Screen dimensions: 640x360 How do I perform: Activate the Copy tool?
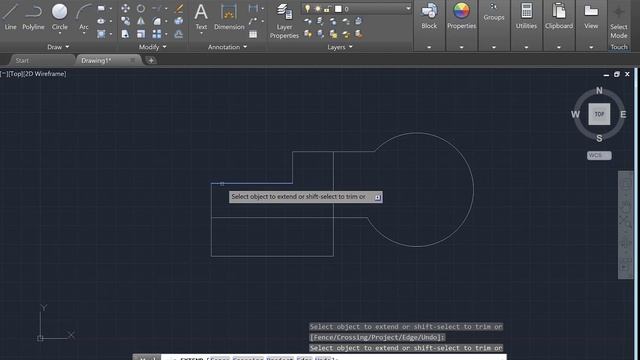(x=125, y=21)
